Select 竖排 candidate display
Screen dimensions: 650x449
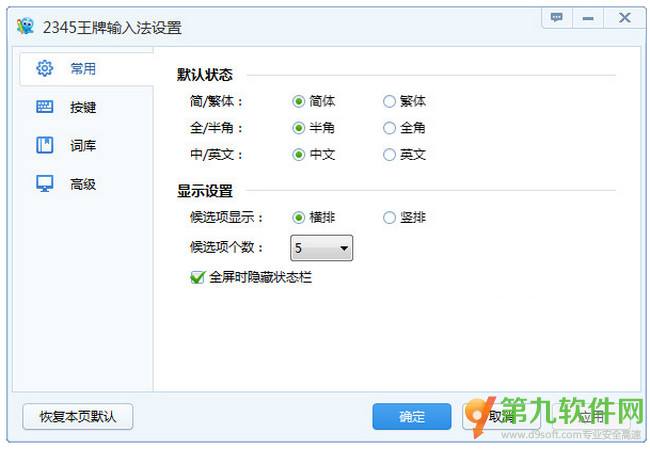tap(389, 217)
